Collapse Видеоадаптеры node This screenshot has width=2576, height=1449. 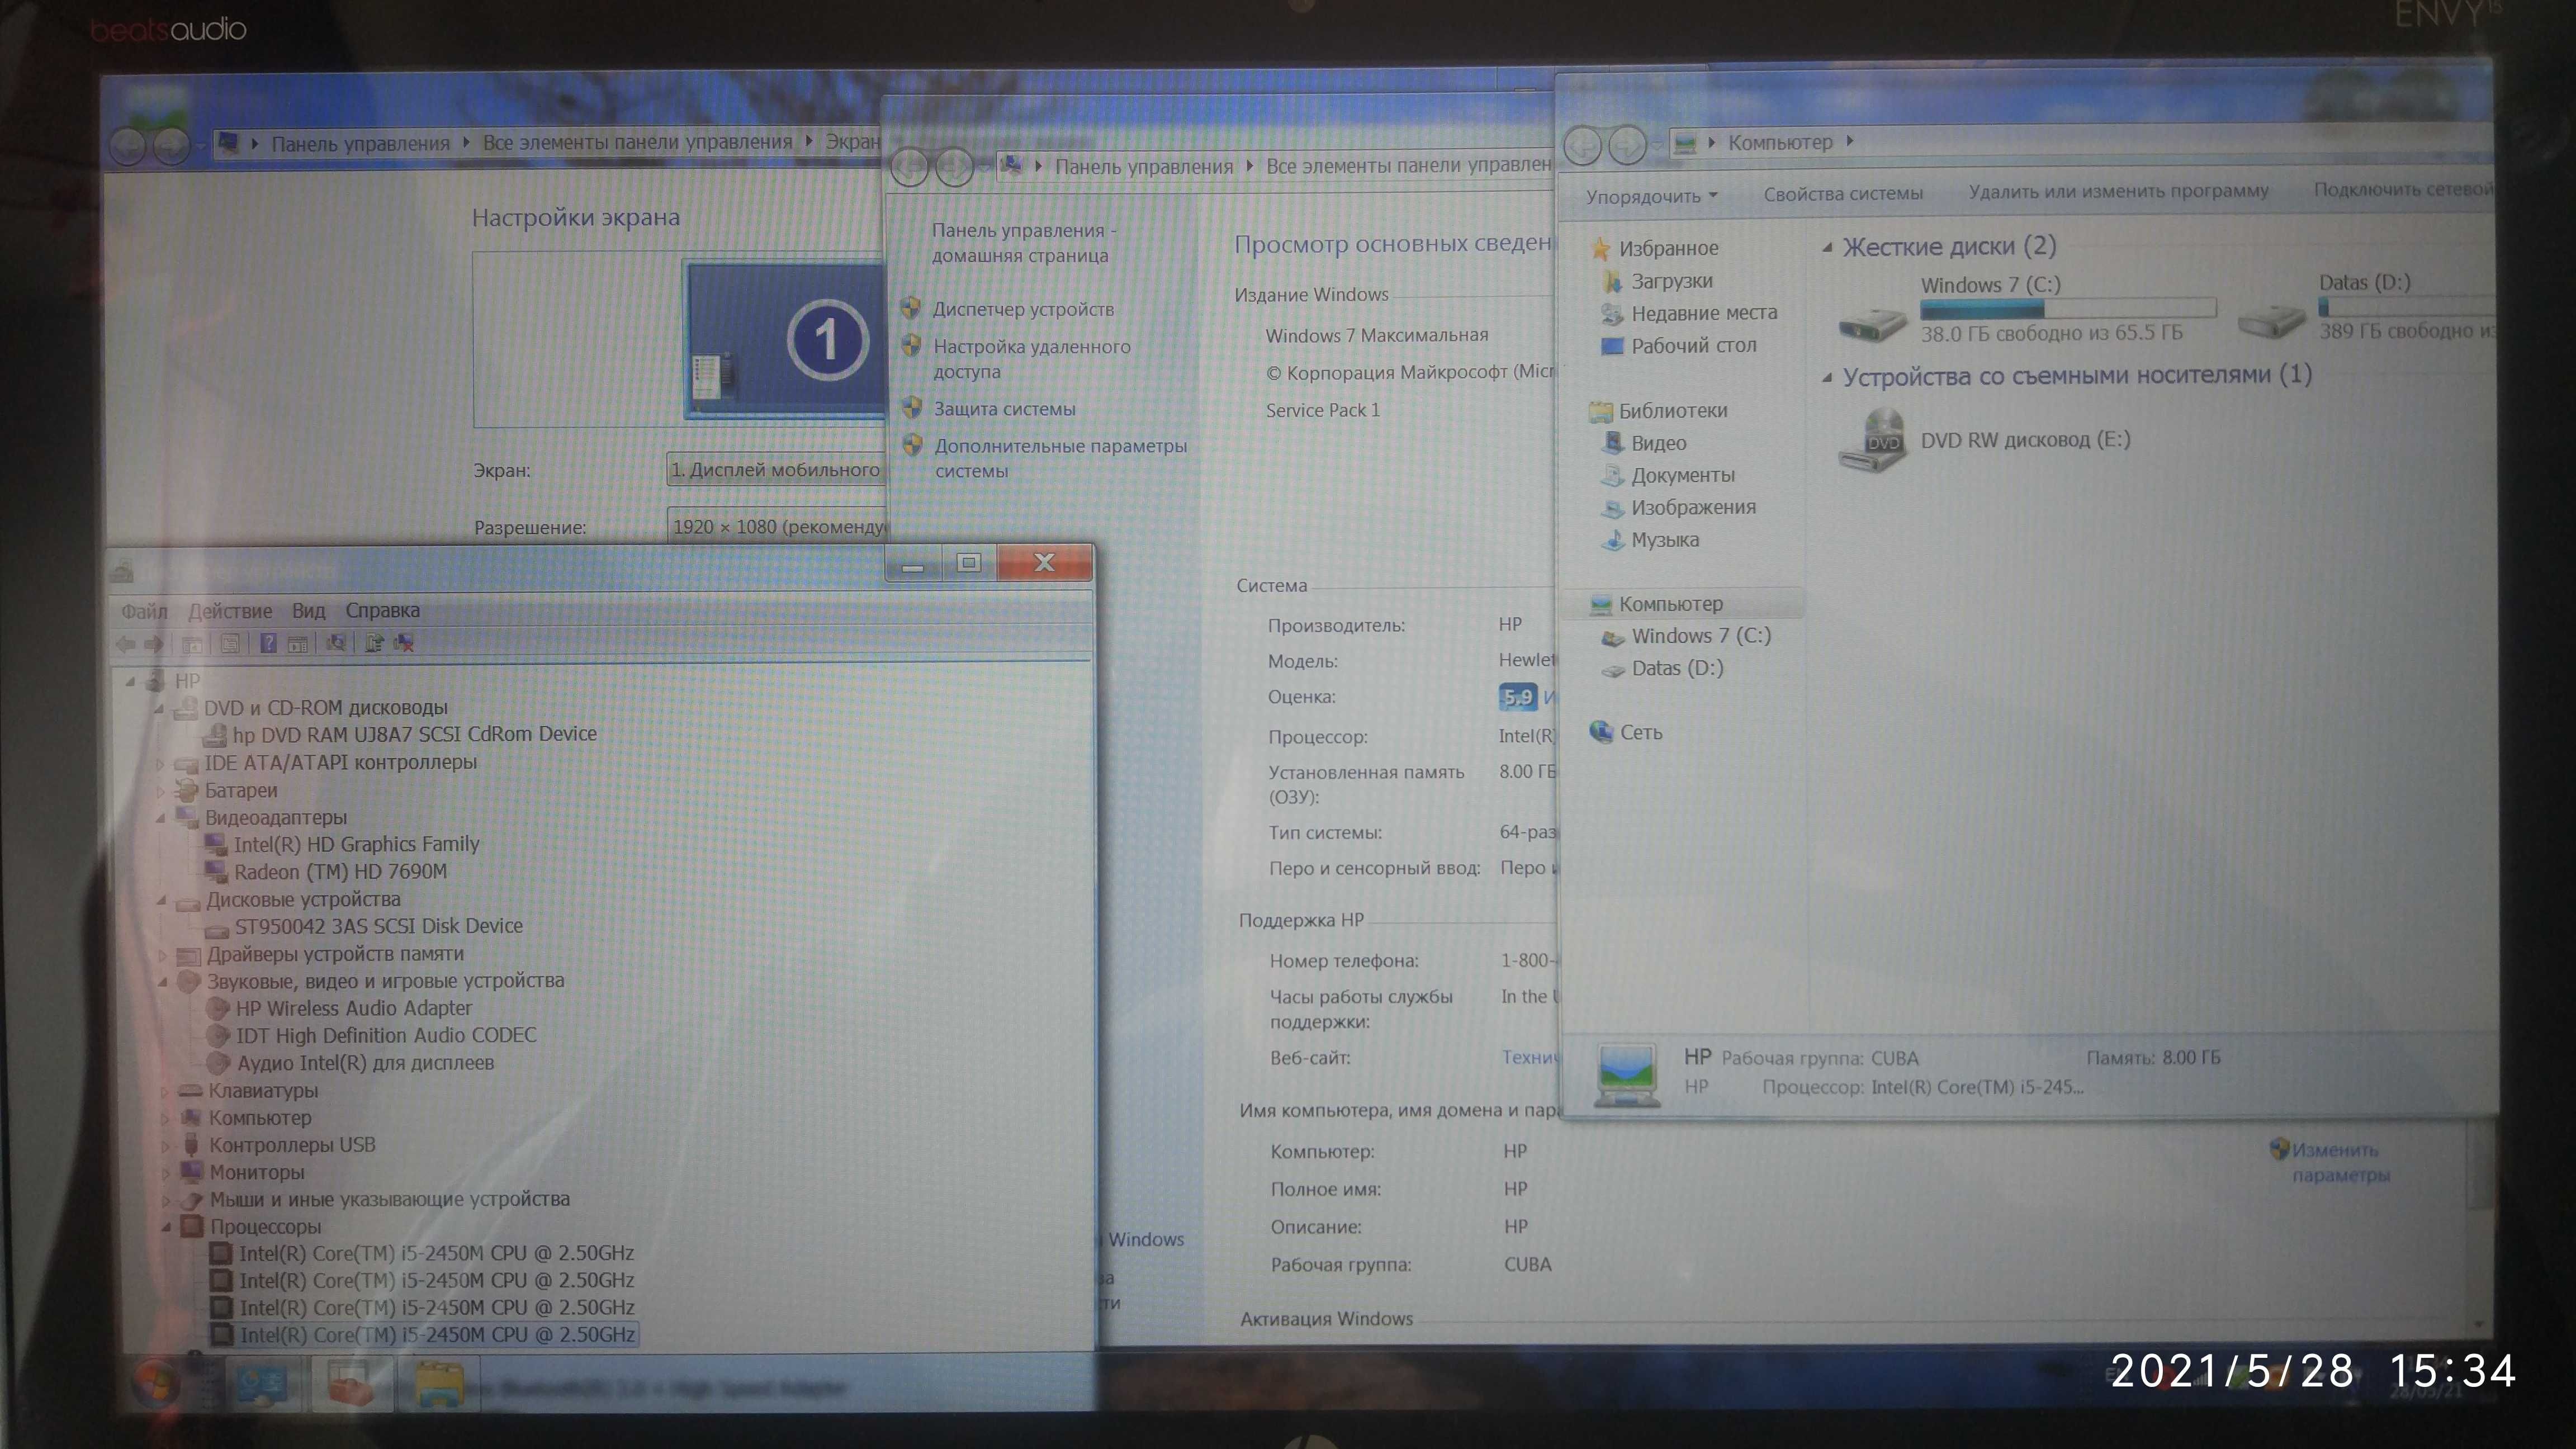(161, 818)
